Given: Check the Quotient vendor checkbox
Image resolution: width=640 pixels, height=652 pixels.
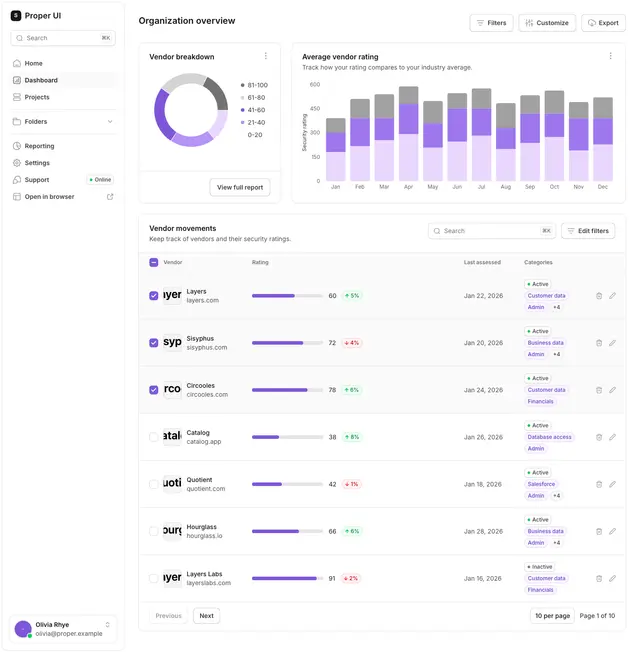Looking at the screenshot, I should click(x=153, y=484).
